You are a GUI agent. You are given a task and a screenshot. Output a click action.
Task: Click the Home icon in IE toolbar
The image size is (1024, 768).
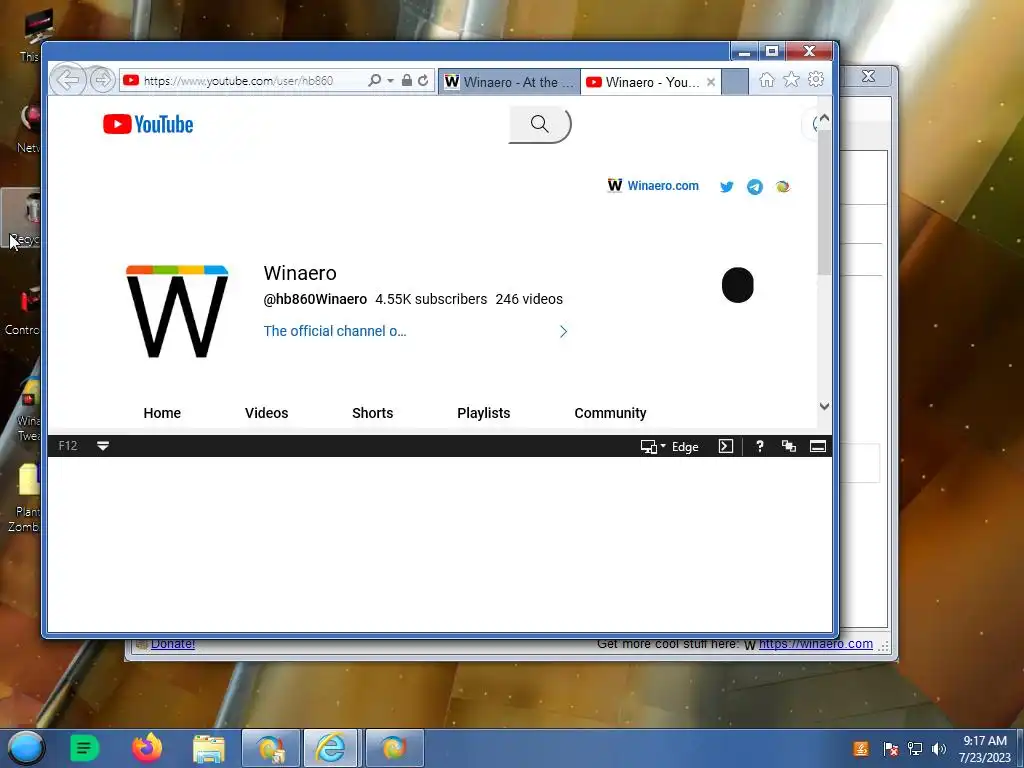(x=767, y=80)
